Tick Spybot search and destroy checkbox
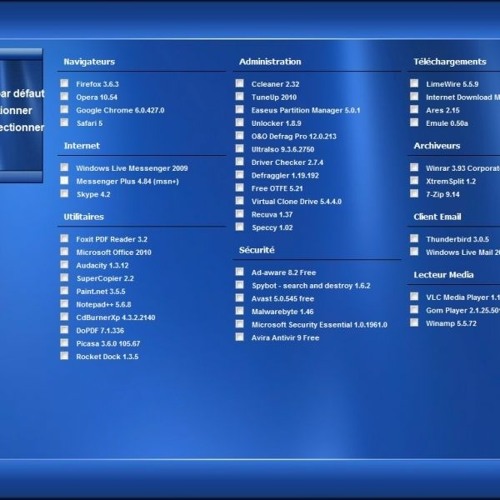Image resolution: width=500 pixels, height=500 pixels. coord(240,285)
